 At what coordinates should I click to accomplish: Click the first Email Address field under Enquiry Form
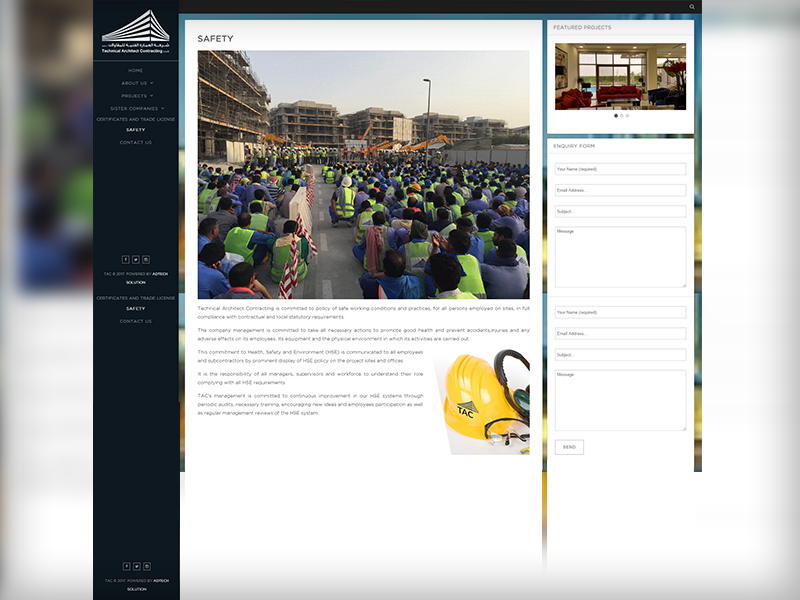coord(620,190)
